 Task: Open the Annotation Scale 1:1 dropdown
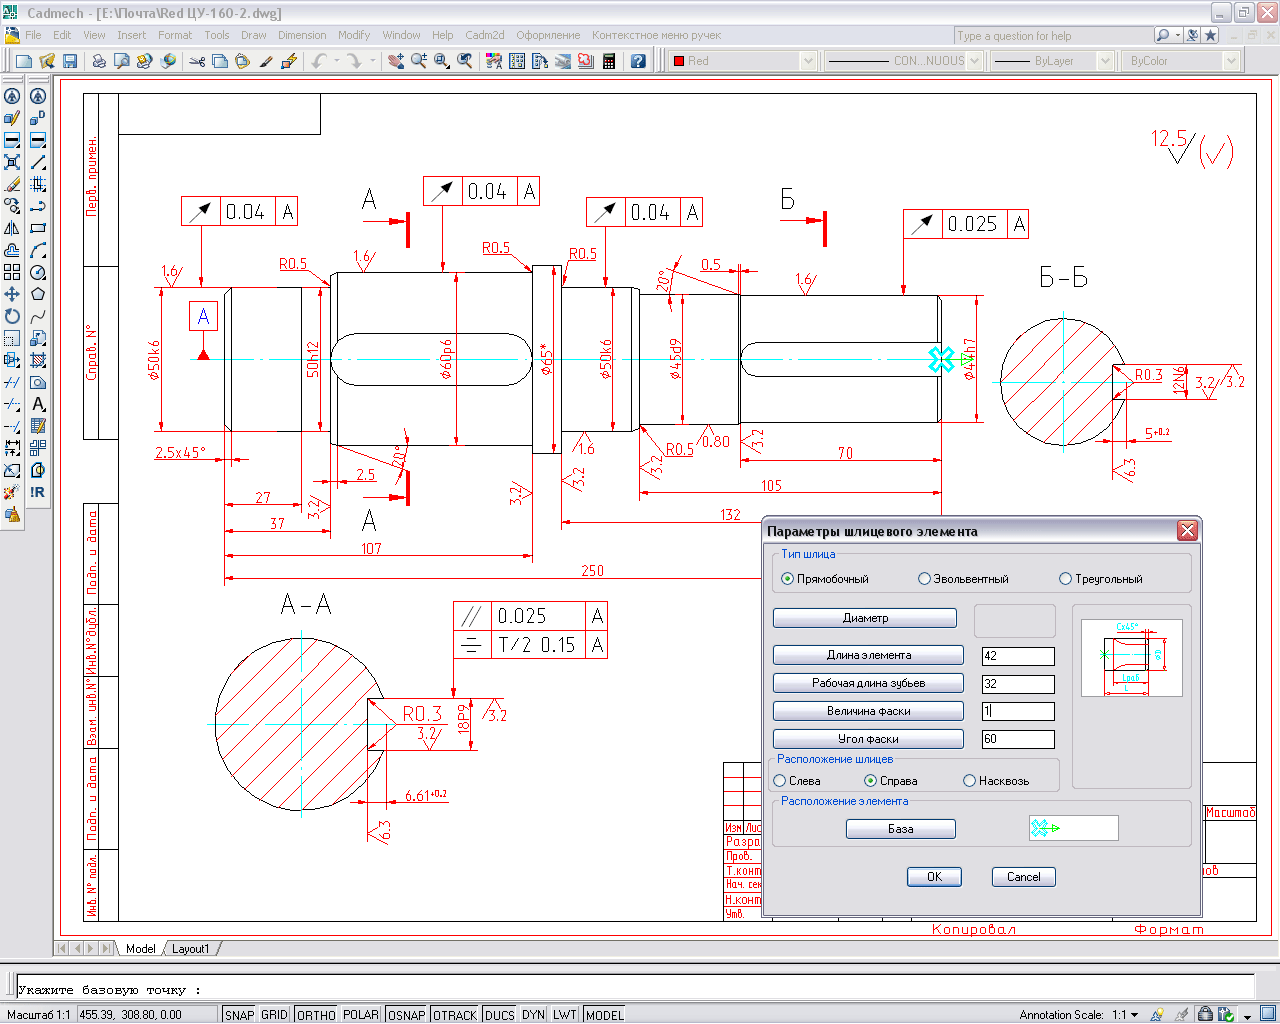tap(1126, 1015)
